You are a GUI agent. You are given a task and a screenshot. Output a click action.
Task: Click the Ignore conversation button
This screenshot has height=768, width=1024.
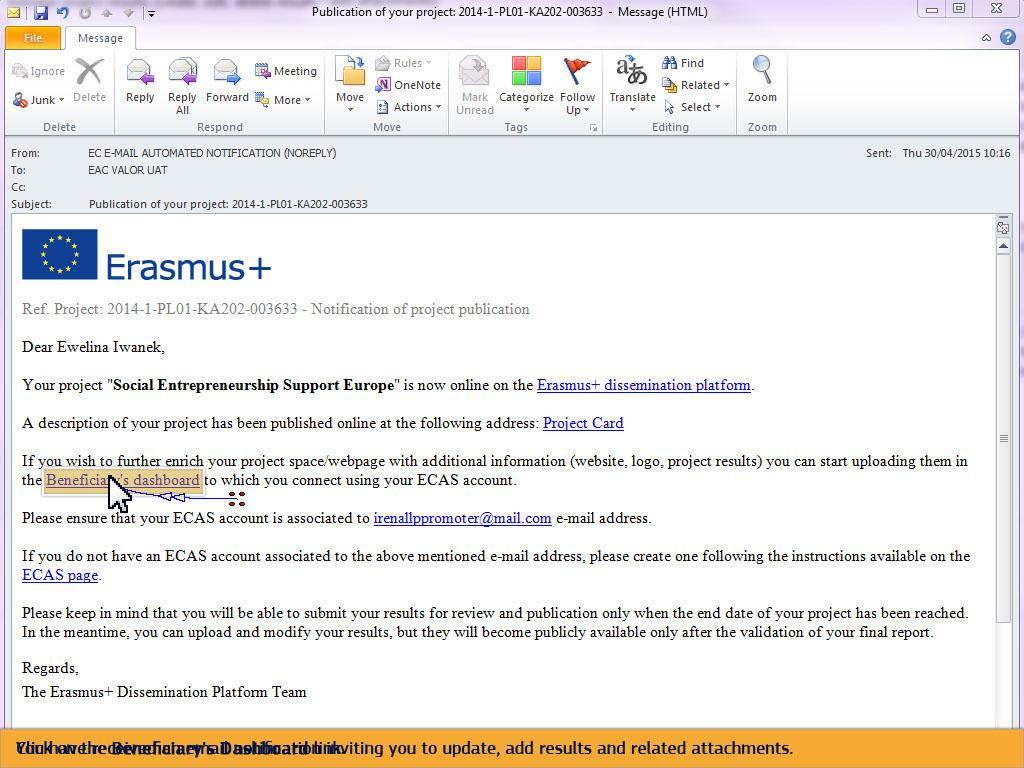click(x=39, y=71)
